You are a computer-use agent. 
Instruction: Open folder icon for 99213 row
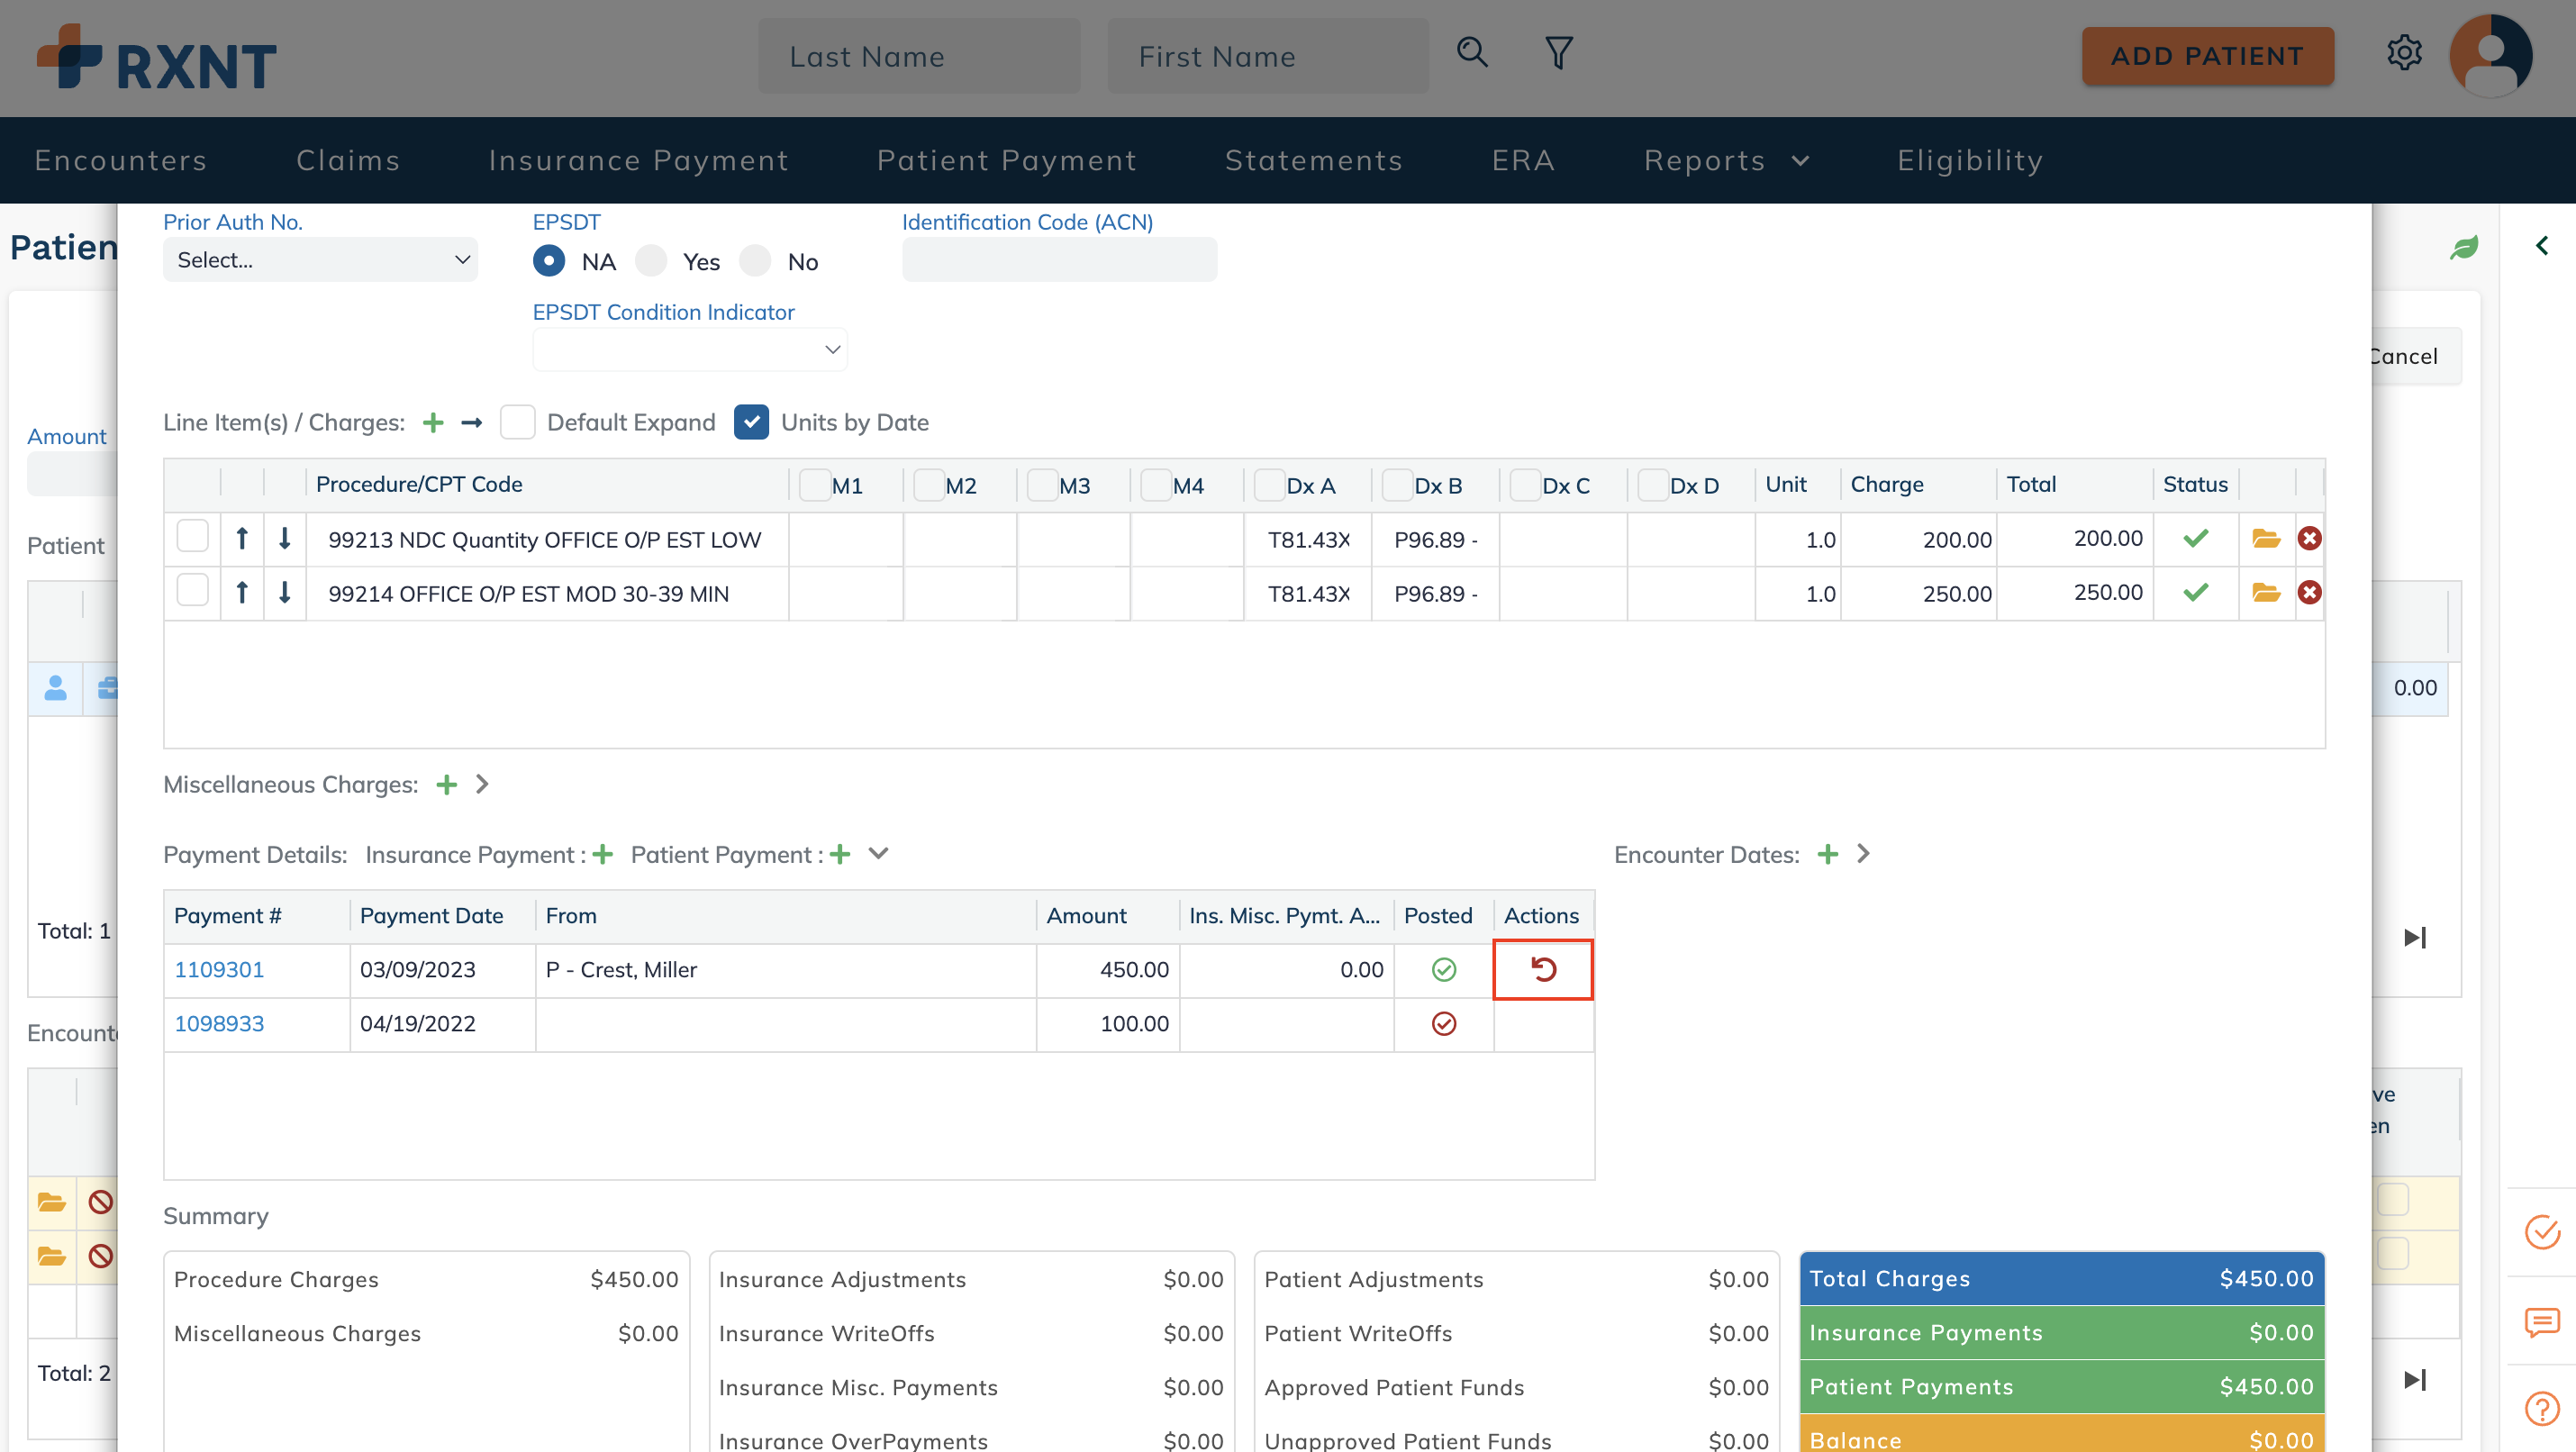[2266, 539]
